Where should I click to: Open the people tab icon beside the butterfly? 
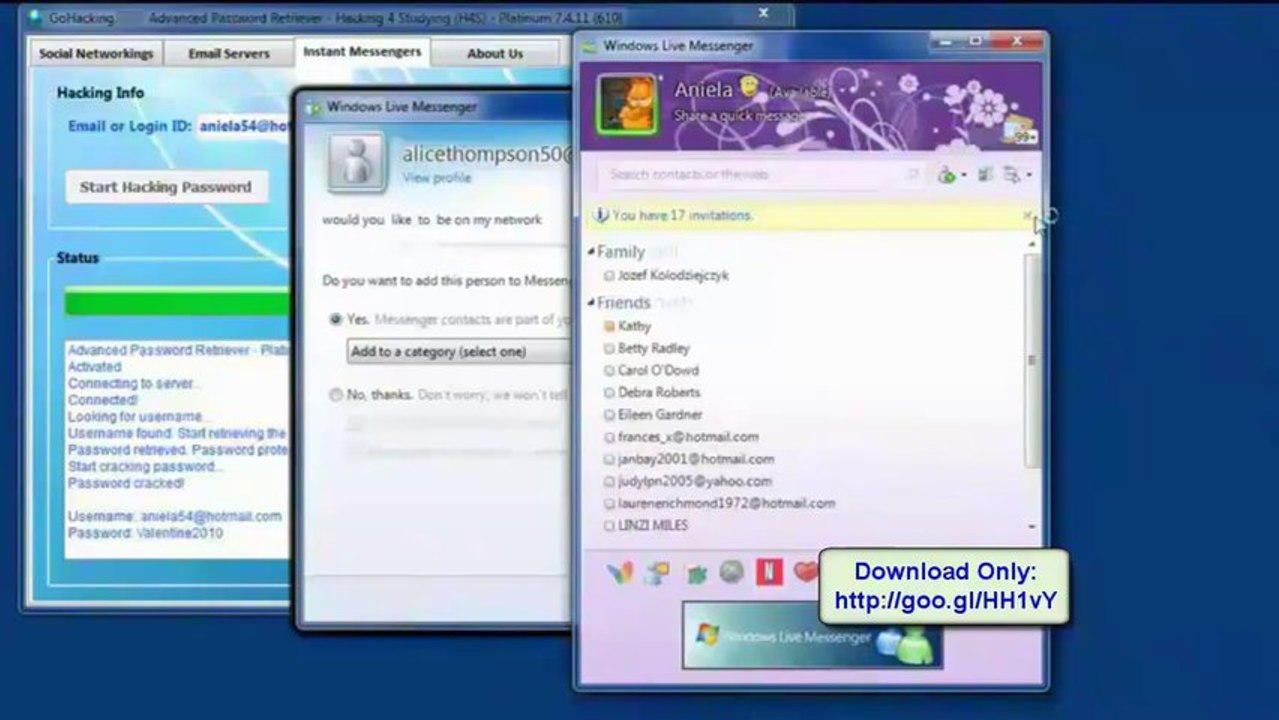(657, 573)
